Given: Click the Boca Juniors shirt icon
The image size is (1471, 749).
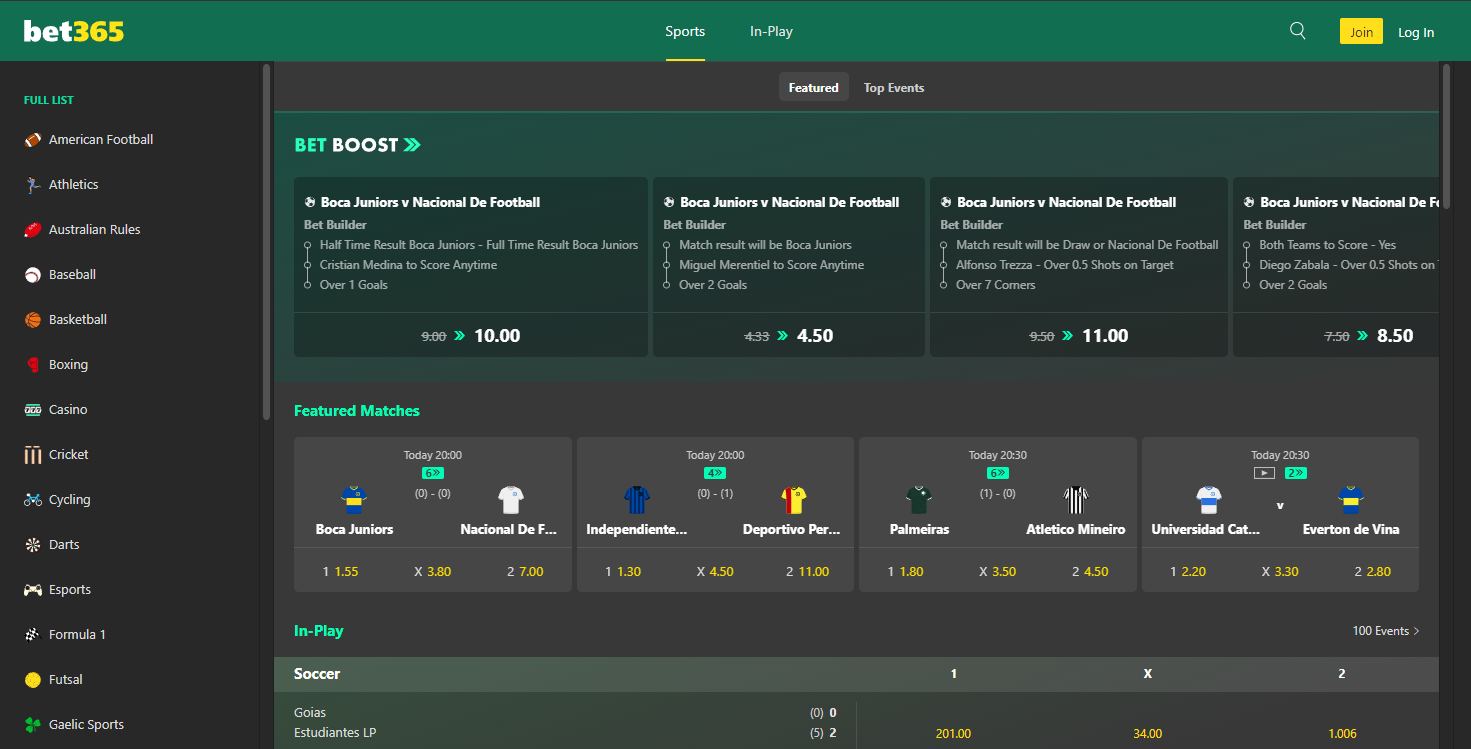Looking at the screenshot, I should [354, 499].
